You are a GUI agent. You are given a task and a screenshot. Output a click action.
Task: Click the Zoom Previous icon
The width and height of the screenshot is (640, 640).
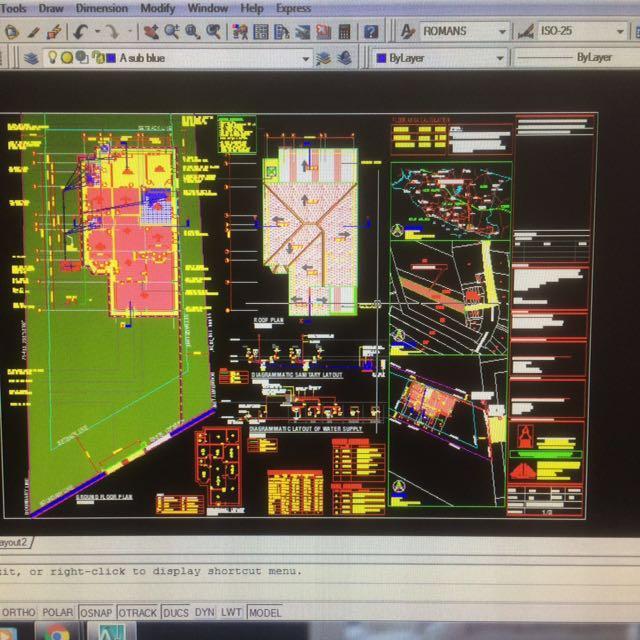pos(214,32)
